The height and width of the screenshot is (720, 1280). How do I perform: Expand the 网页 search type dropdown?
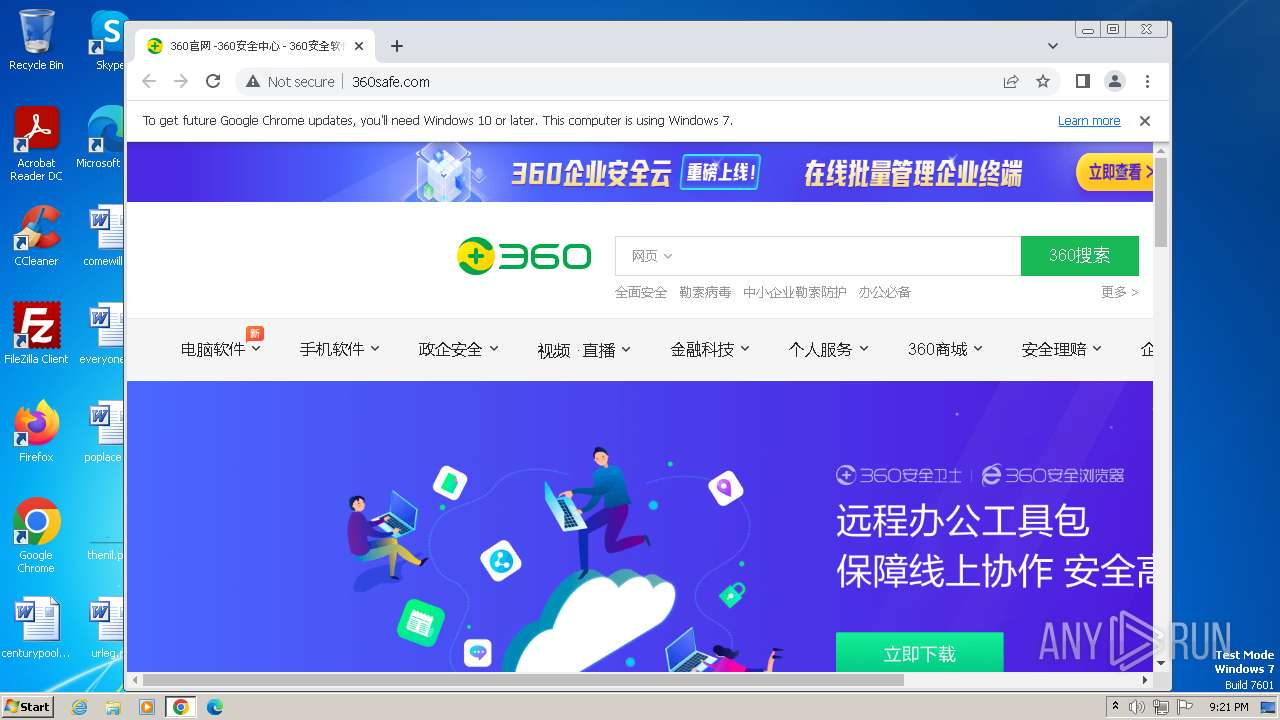coord(651,256)
